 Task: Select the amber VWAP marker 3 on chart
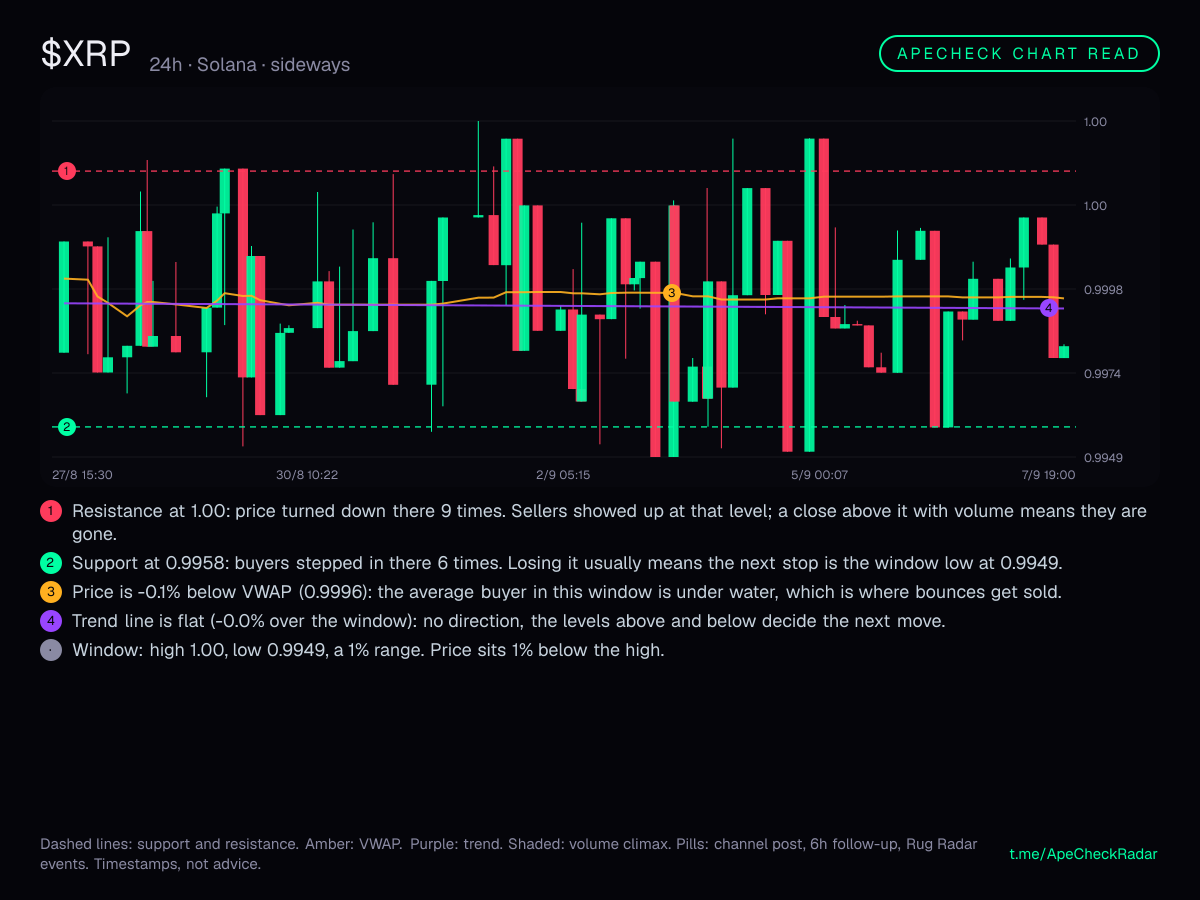671,293
